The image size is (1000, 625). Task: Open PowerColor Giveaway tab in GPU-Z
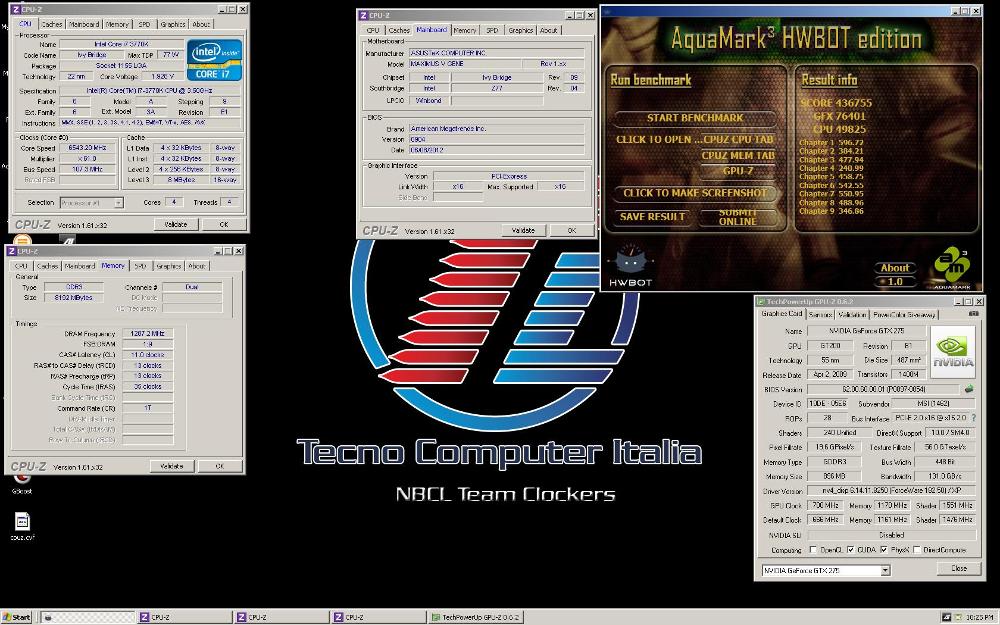[903, 314]
